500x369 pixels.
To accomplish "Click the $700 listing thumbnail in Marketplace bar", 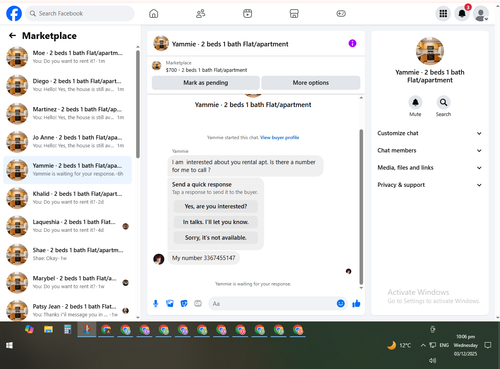I will click(157, 66).
